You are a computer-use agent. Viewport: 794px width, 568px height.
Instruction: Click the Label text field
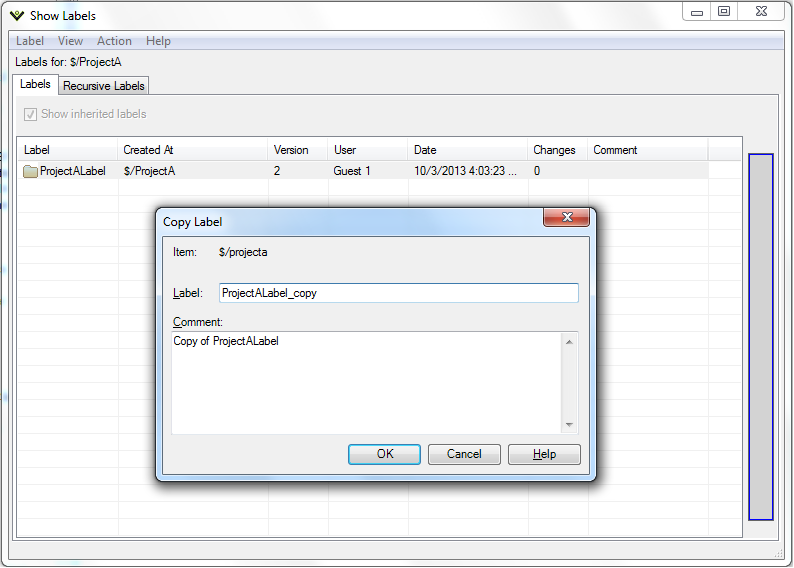pos(399,293)
